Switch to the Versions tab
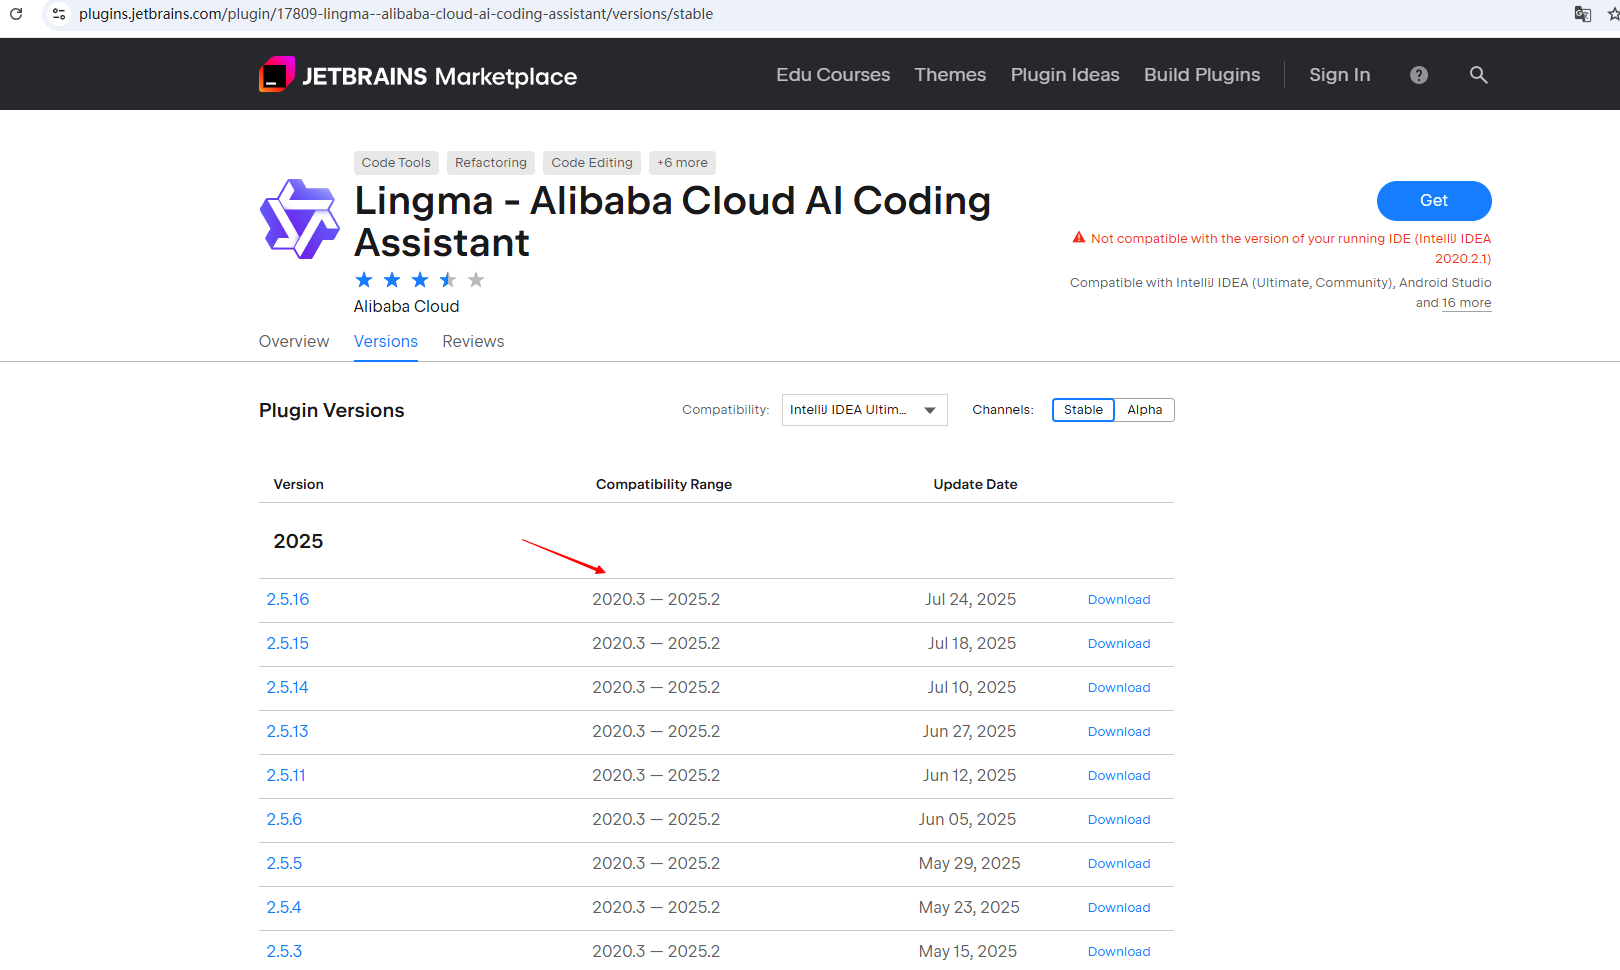 386,342
